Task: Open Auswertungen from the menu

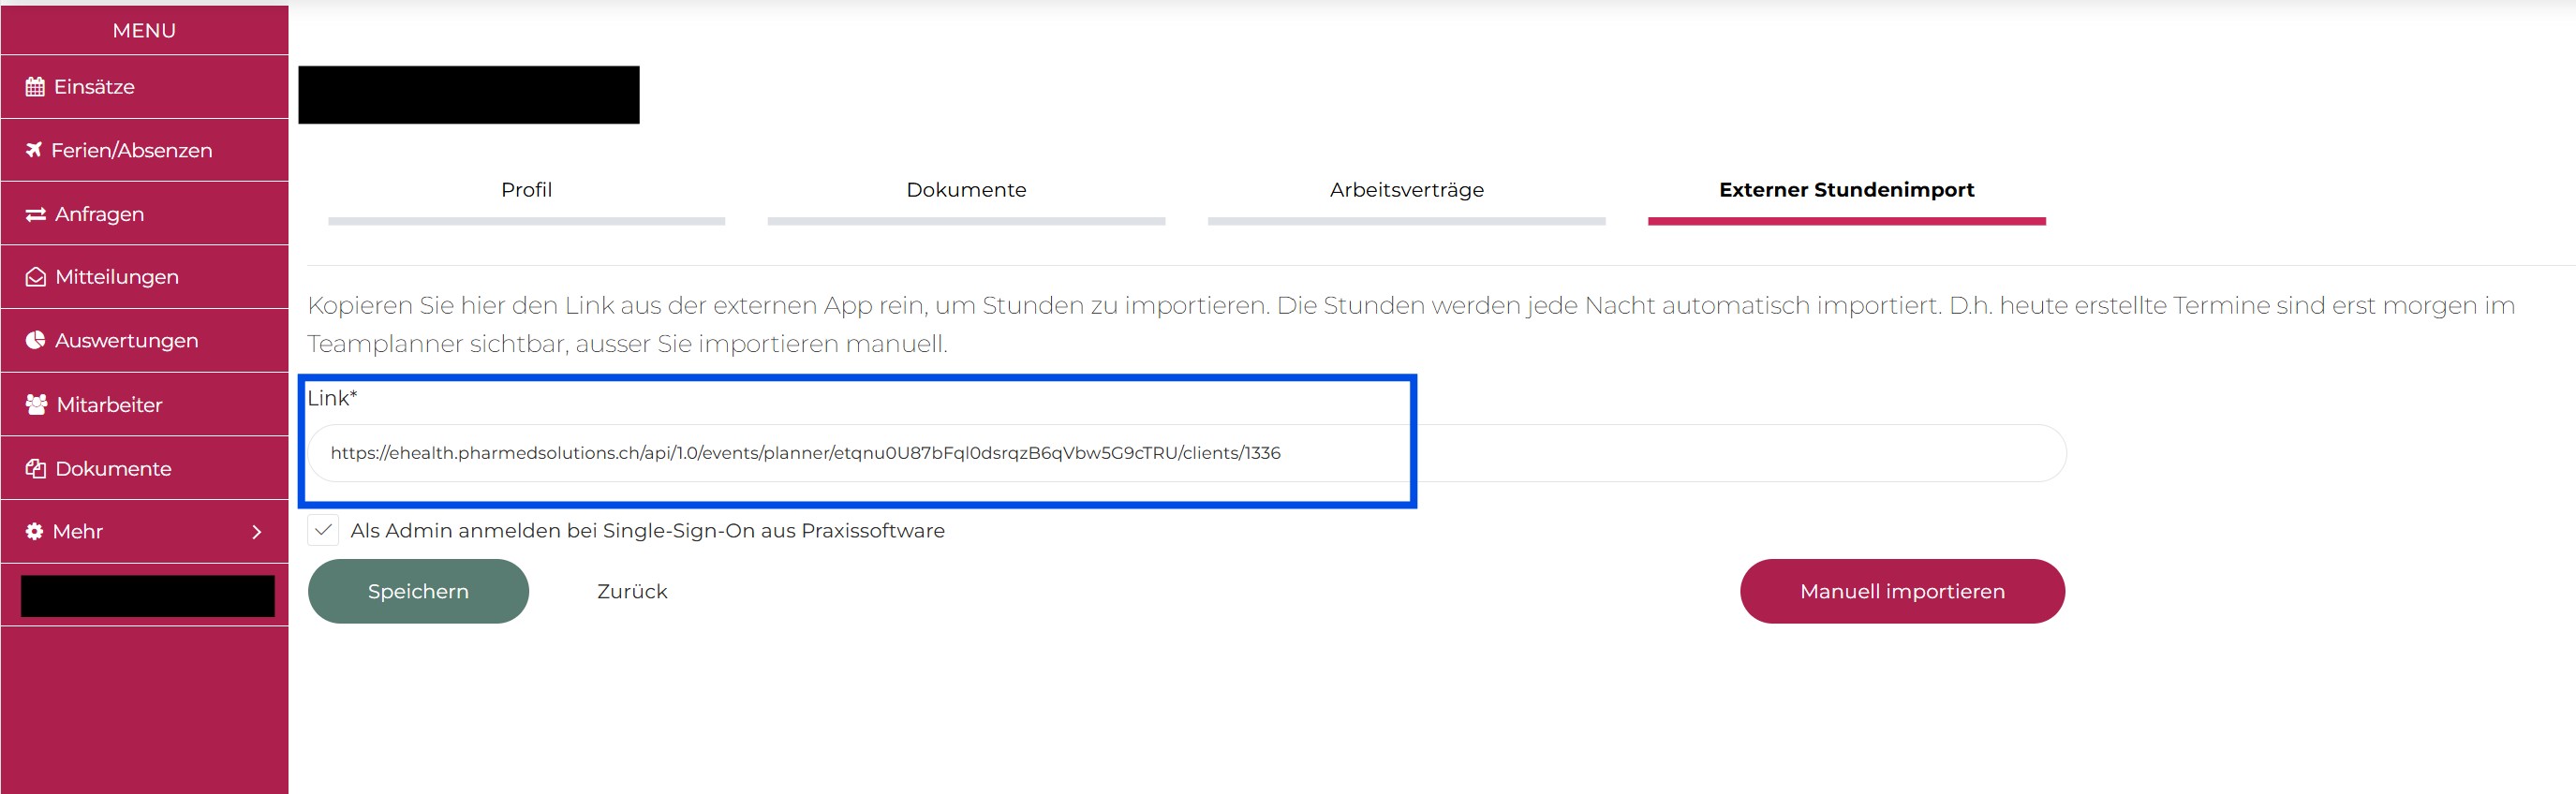Action: click(x=144, y=340)
